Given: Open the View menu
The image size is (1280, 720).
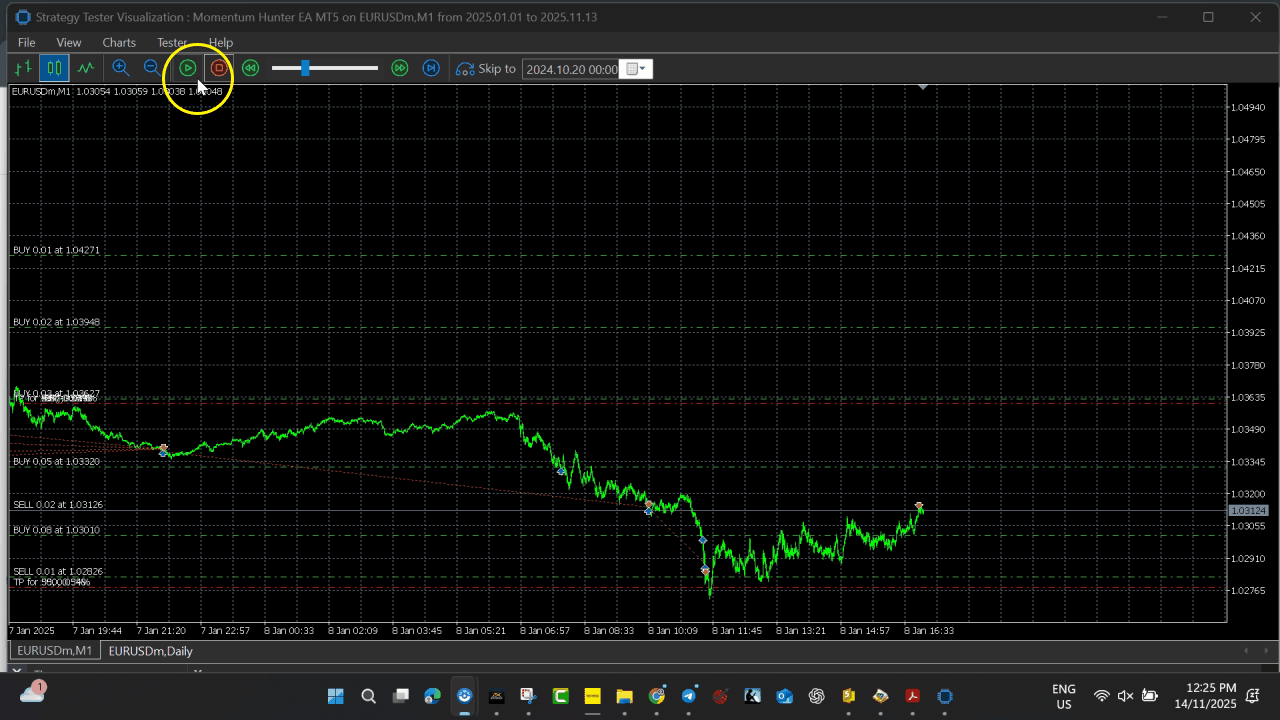Looking at the screenshot, I should (x=69, y=42).
